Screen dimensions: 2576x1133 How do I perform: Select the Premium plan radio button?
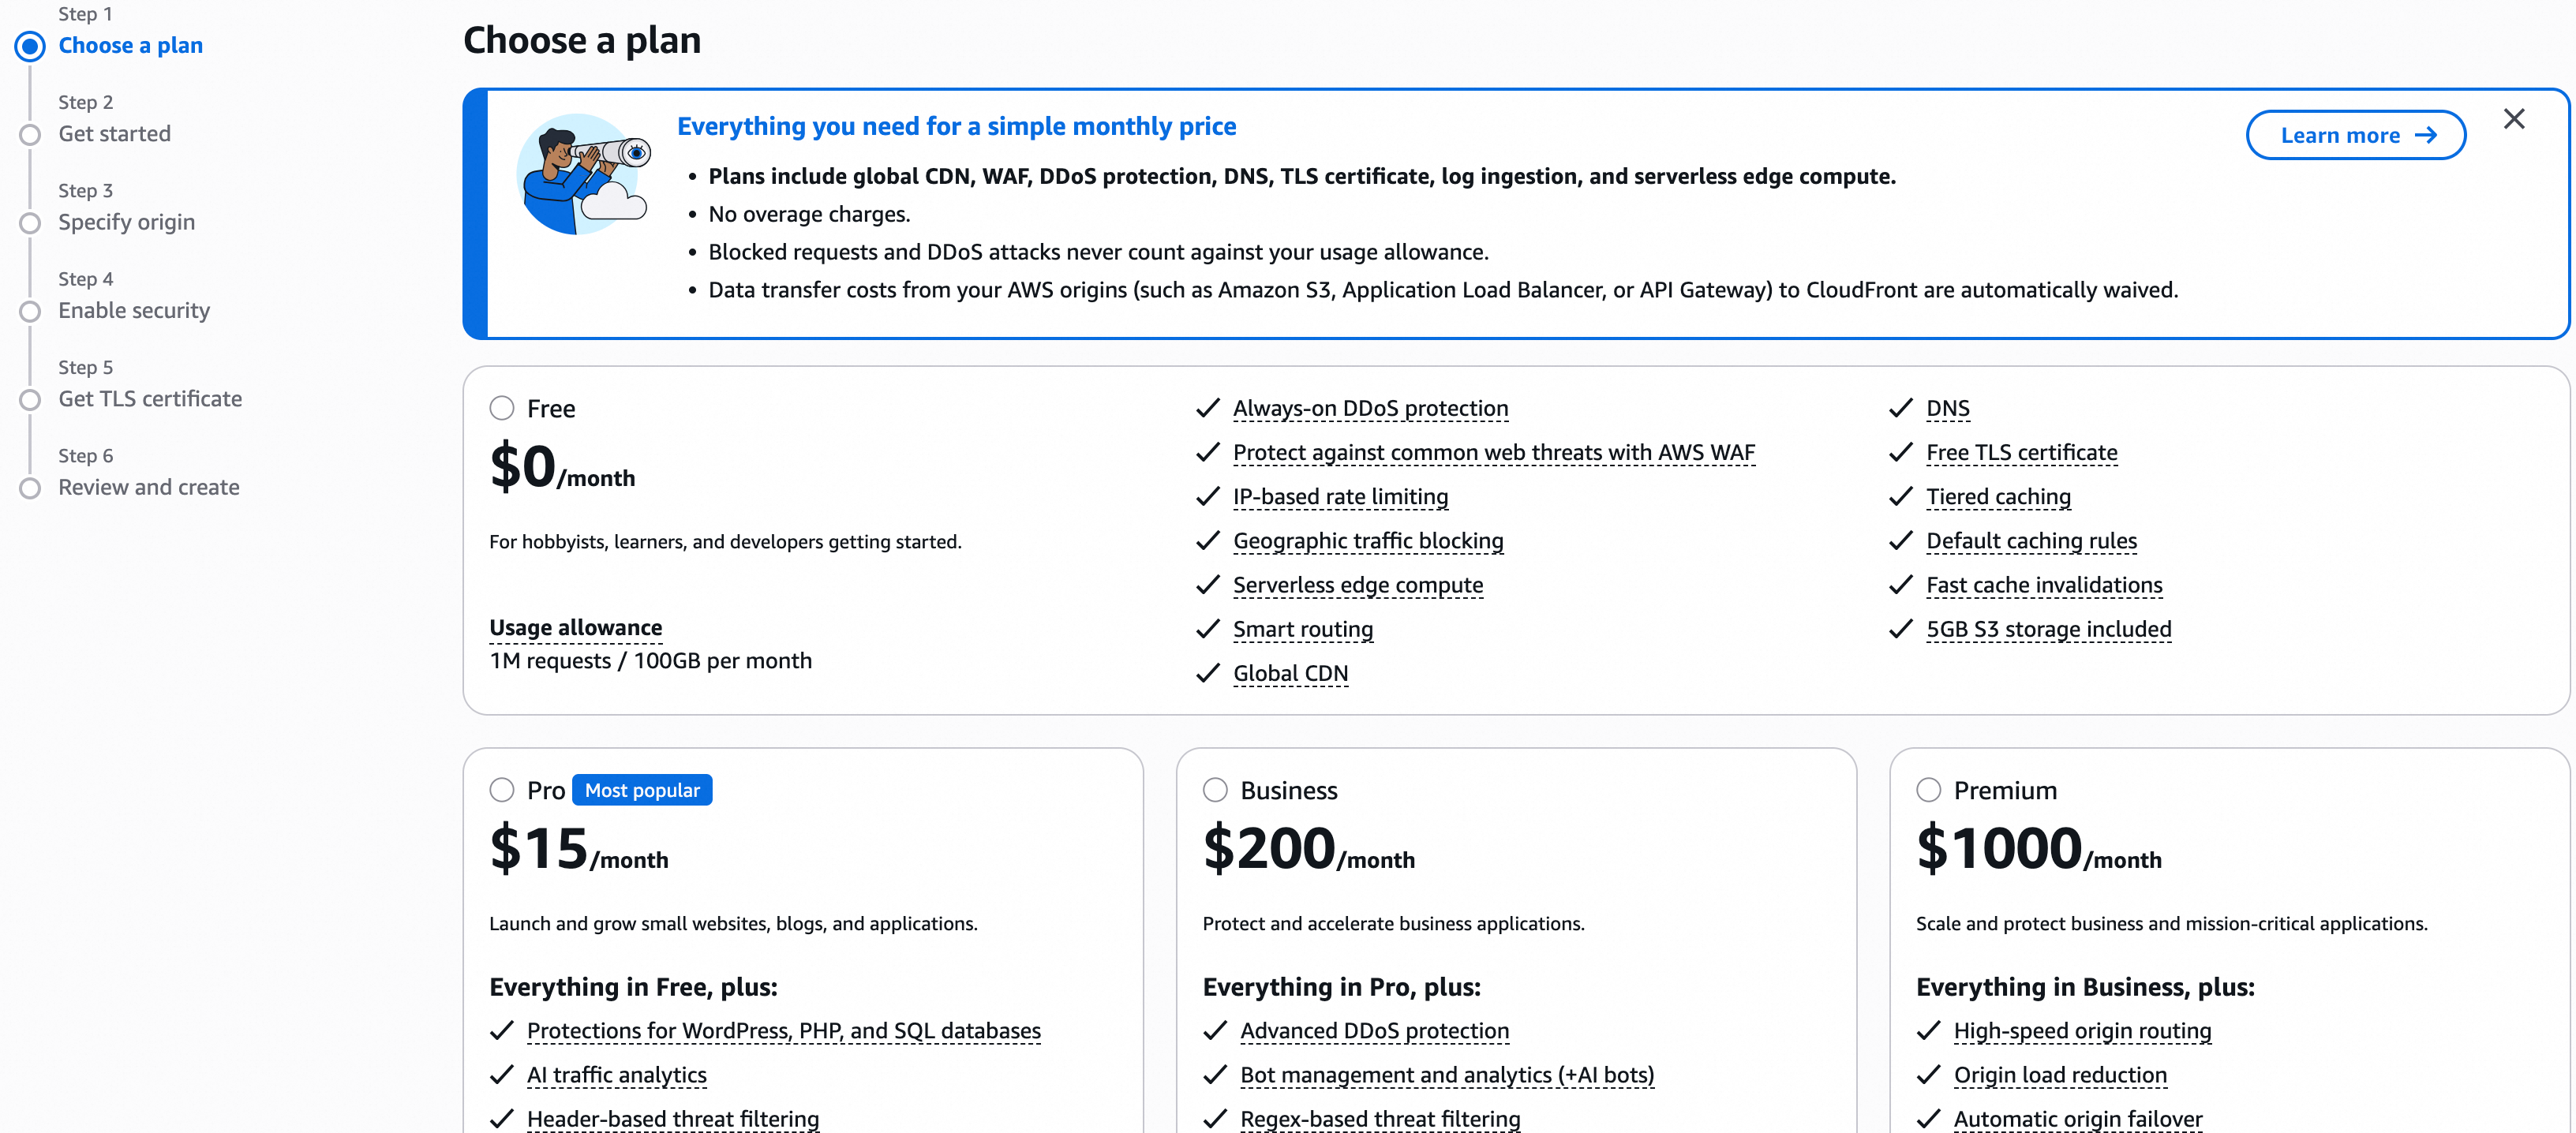pyautogui.click(x=1928, y=790)
